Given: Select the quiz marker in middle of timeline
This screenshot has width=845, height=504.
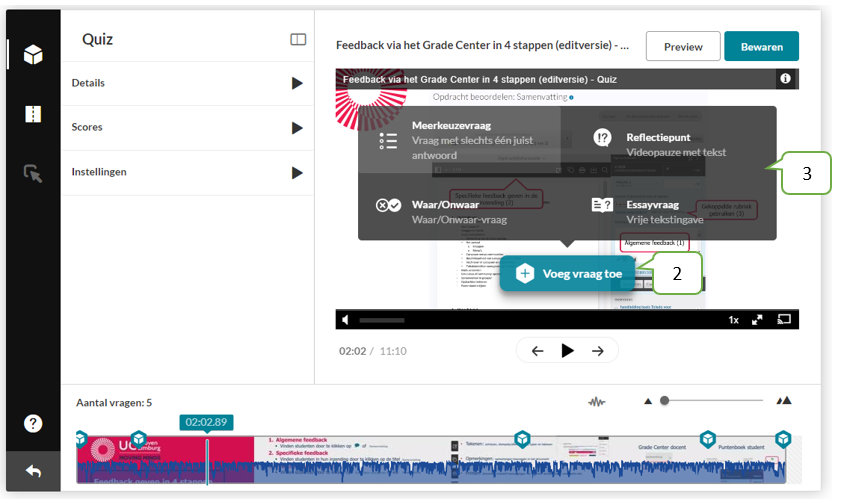Looking at the screenshot, I should point(522,439).
